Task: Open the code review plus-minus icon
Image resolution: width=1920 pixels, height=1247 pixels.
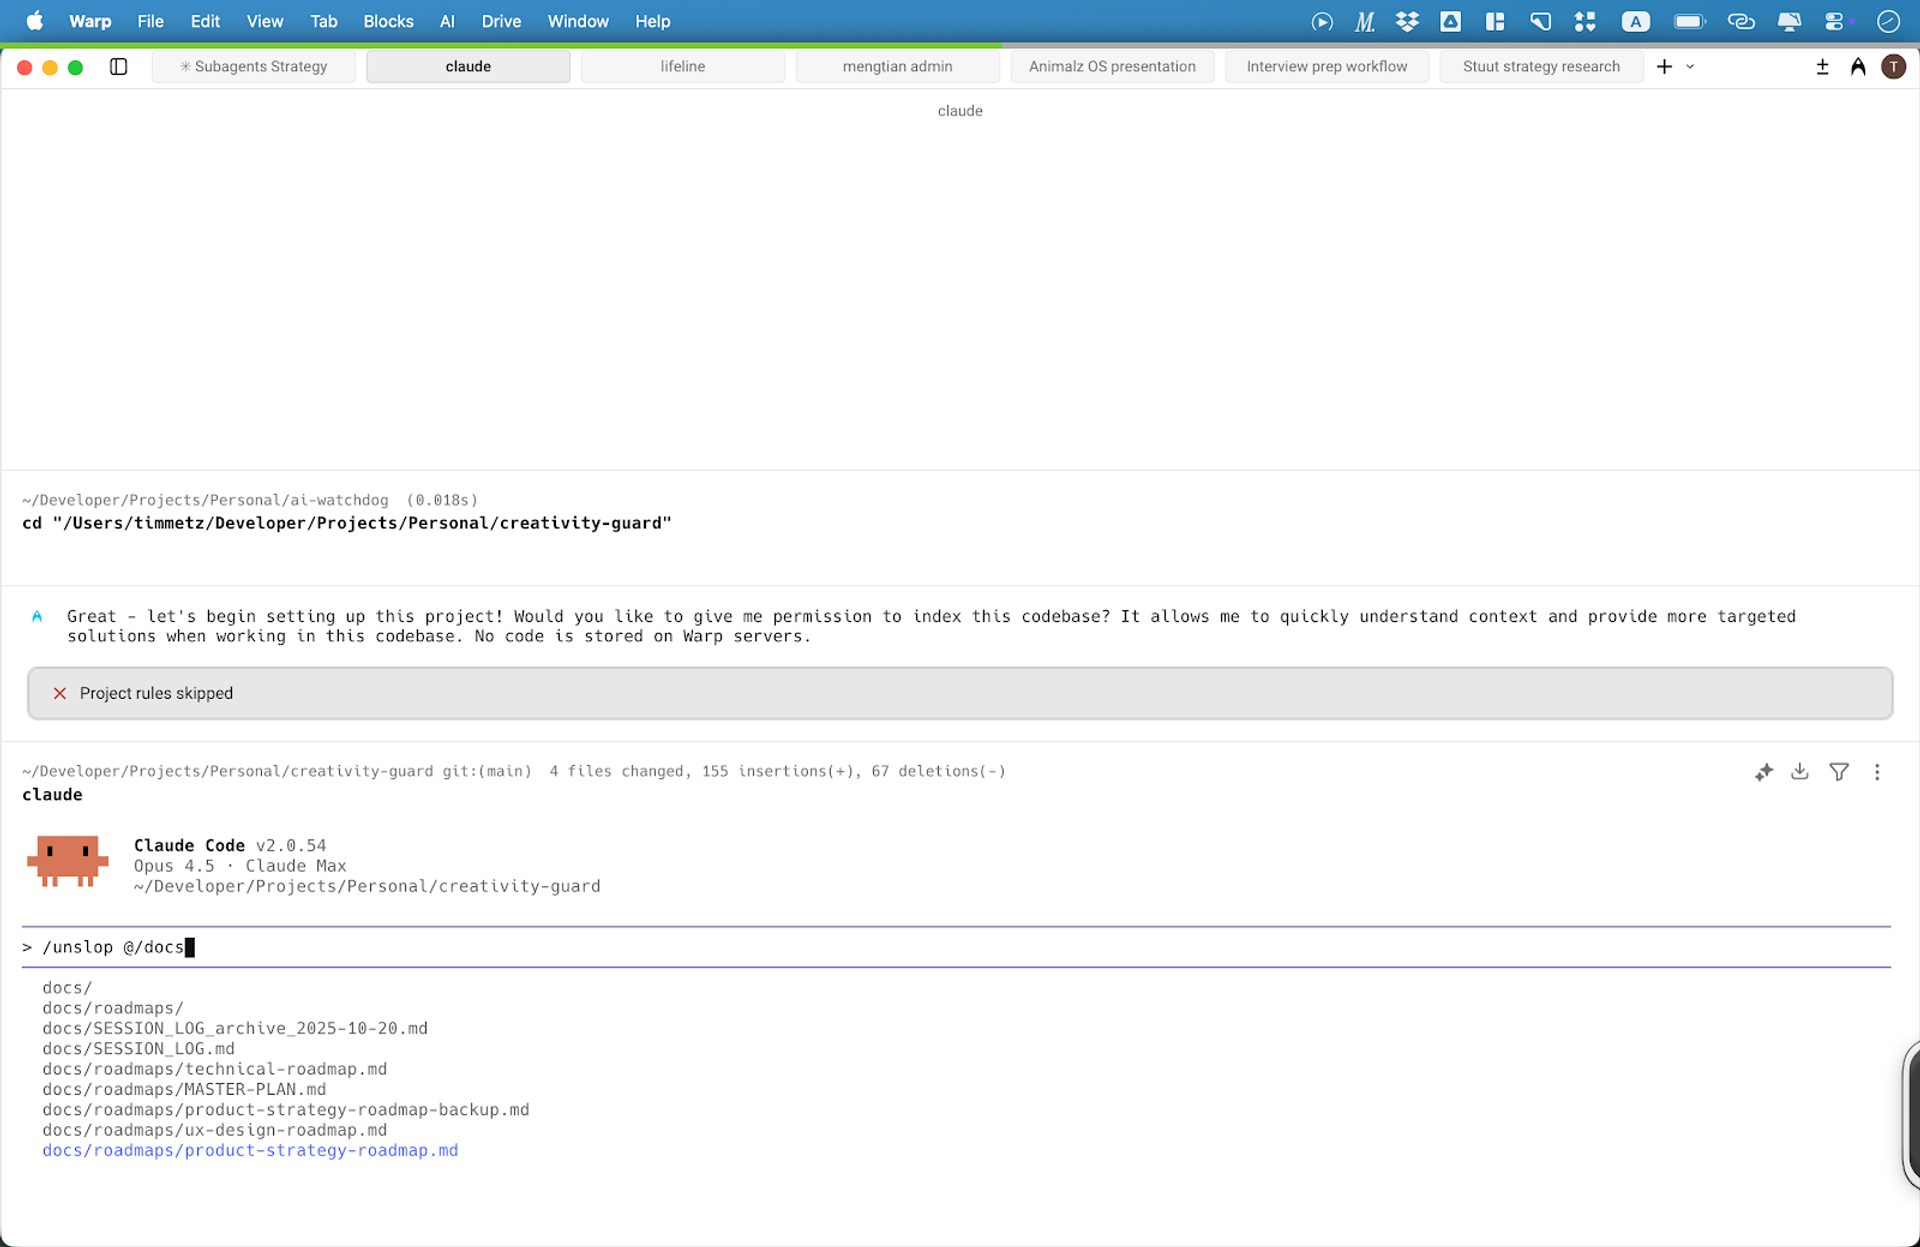Action: [1822, 66]
